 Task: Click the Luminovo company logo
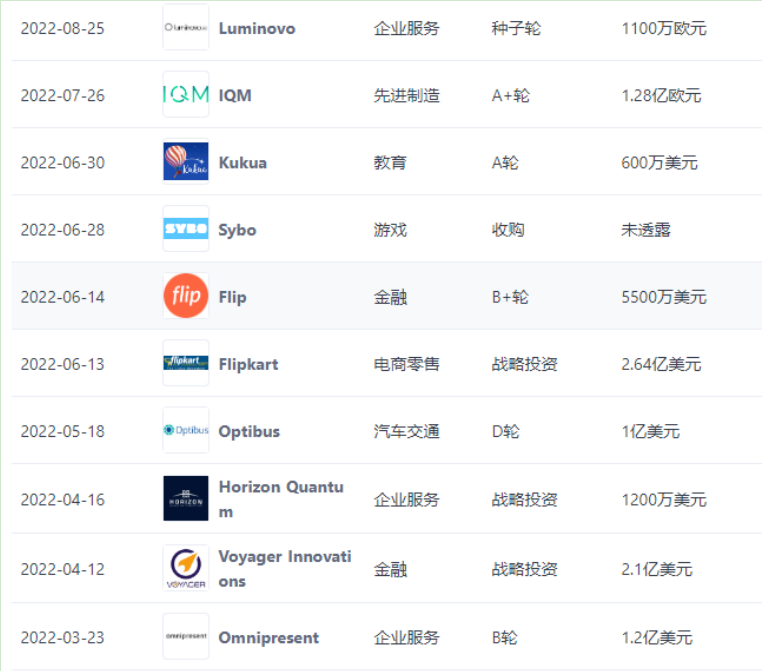[x=186, y=27]
